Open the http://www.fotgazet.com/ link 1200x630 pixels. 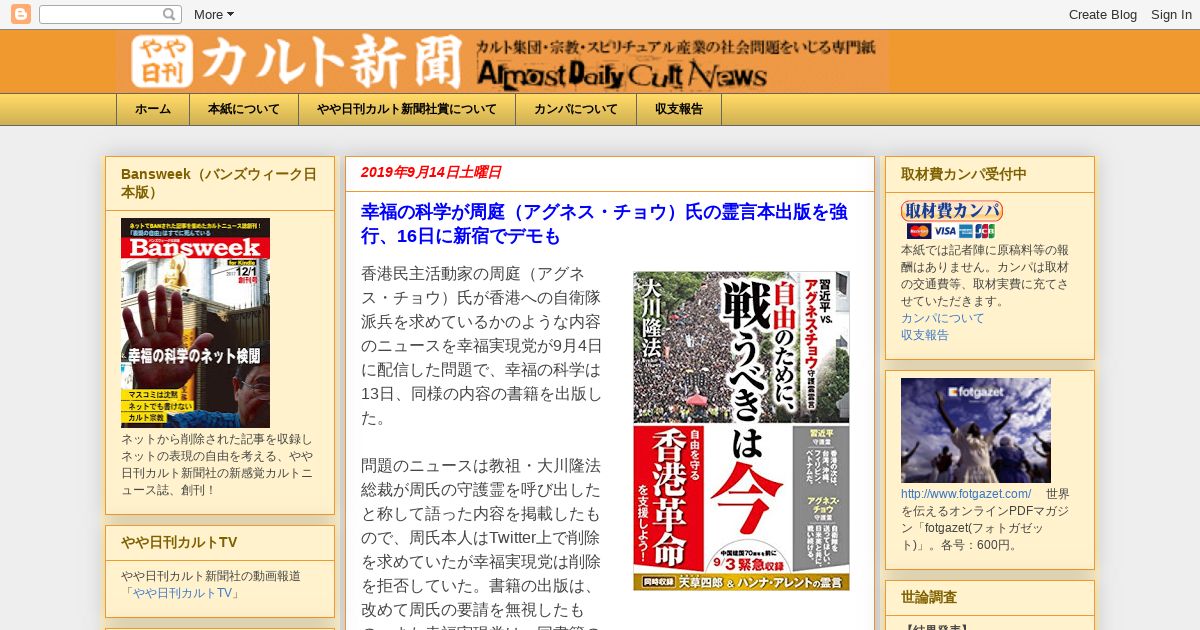966,494
